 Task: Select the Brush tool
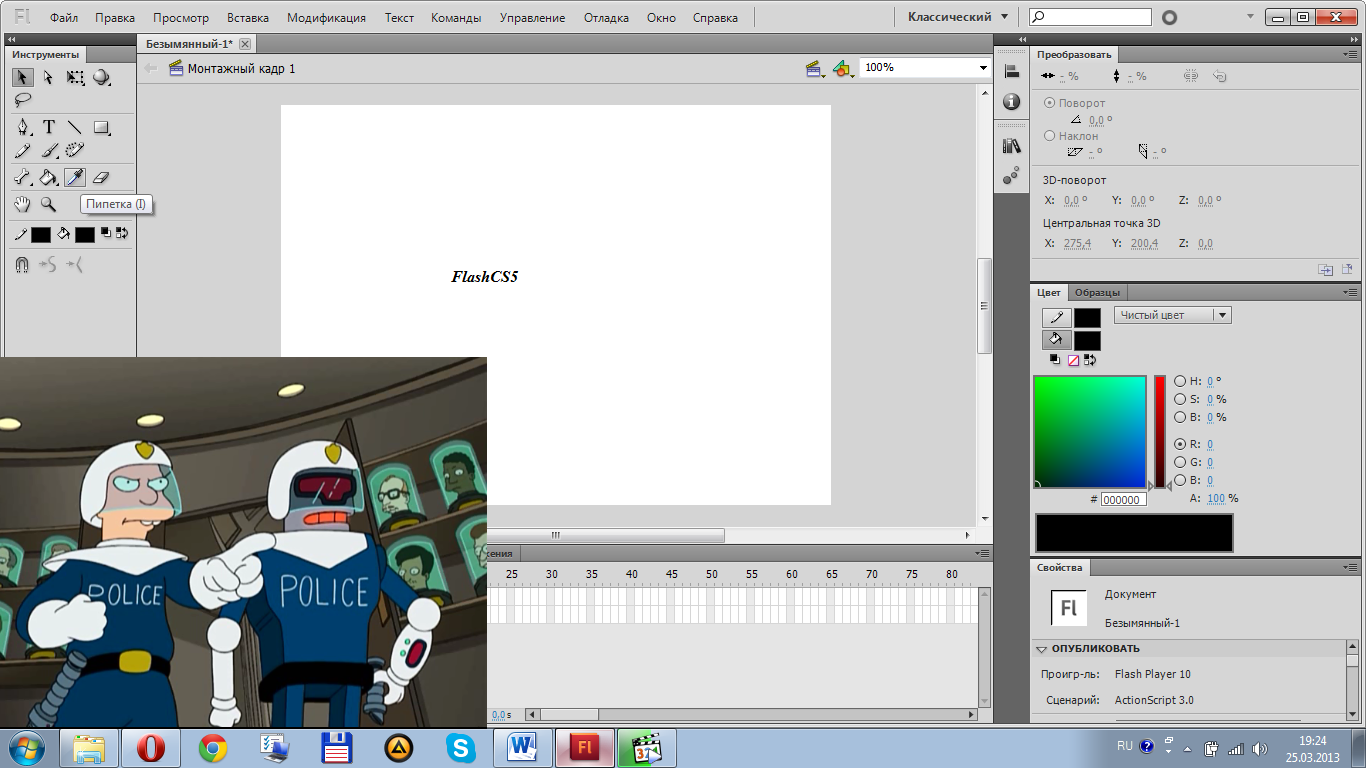click(48, 150)
